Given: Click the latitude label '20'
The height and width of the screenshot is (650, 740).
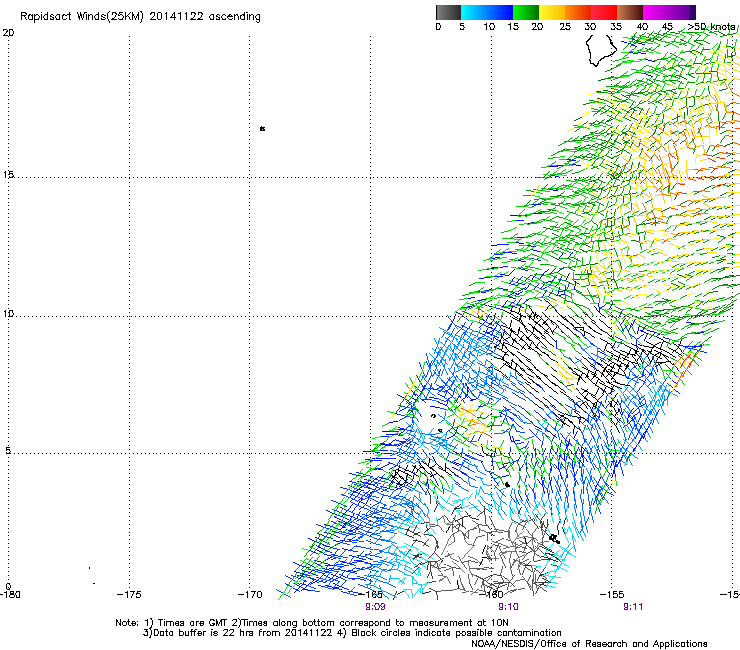Looking at the screenshot, I should coord(8,33).
